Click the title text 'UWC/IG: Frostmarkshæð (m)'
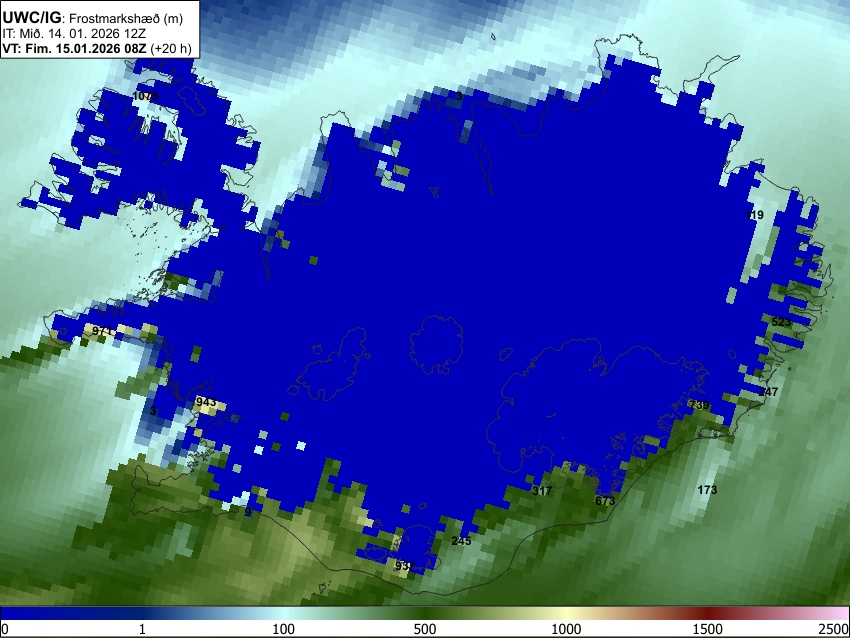This screenshot has height=638, width=850. pos(93,18)
